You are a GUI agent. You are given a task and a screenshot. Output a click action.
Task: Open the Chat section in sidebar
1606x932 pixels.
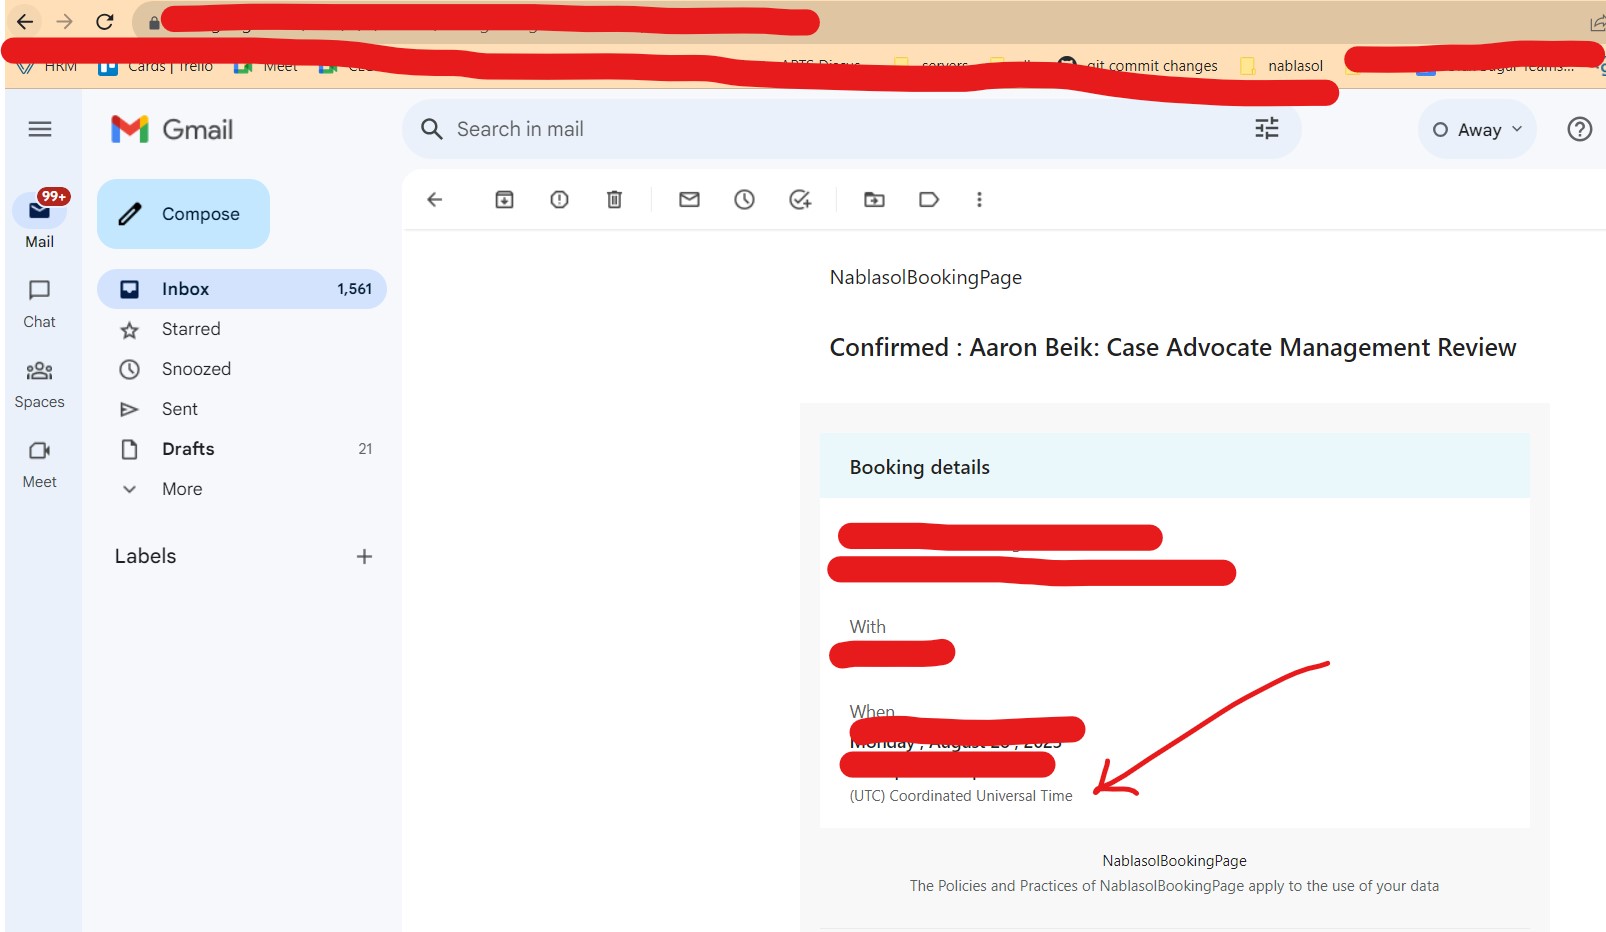click(39, 301)
